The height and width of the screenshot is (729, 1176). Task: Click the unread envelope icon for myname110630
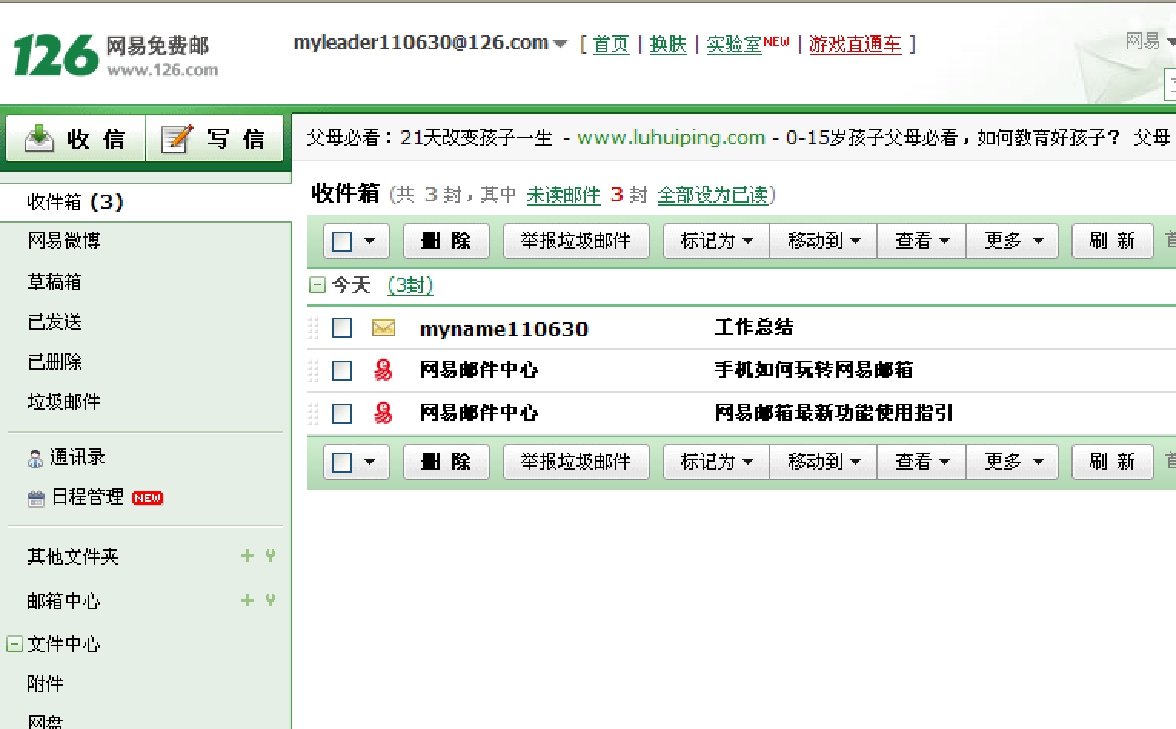point(383,328)
